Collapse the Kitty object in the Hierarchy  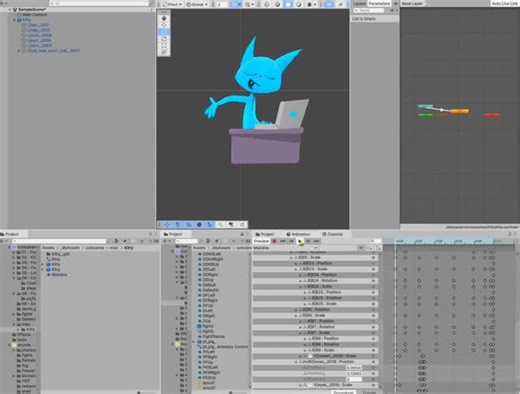(x=14, y=20)
